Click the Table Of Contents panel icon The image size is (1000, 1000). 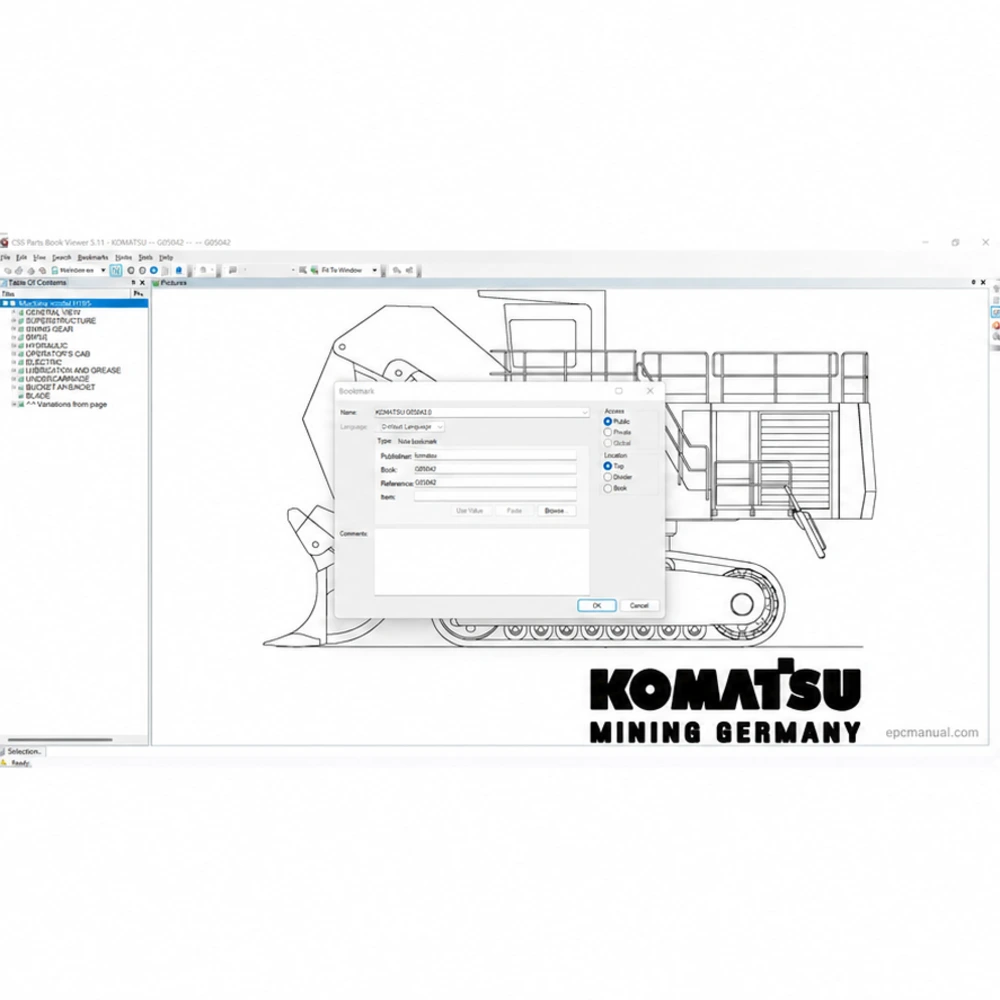(x=4, y=283)
